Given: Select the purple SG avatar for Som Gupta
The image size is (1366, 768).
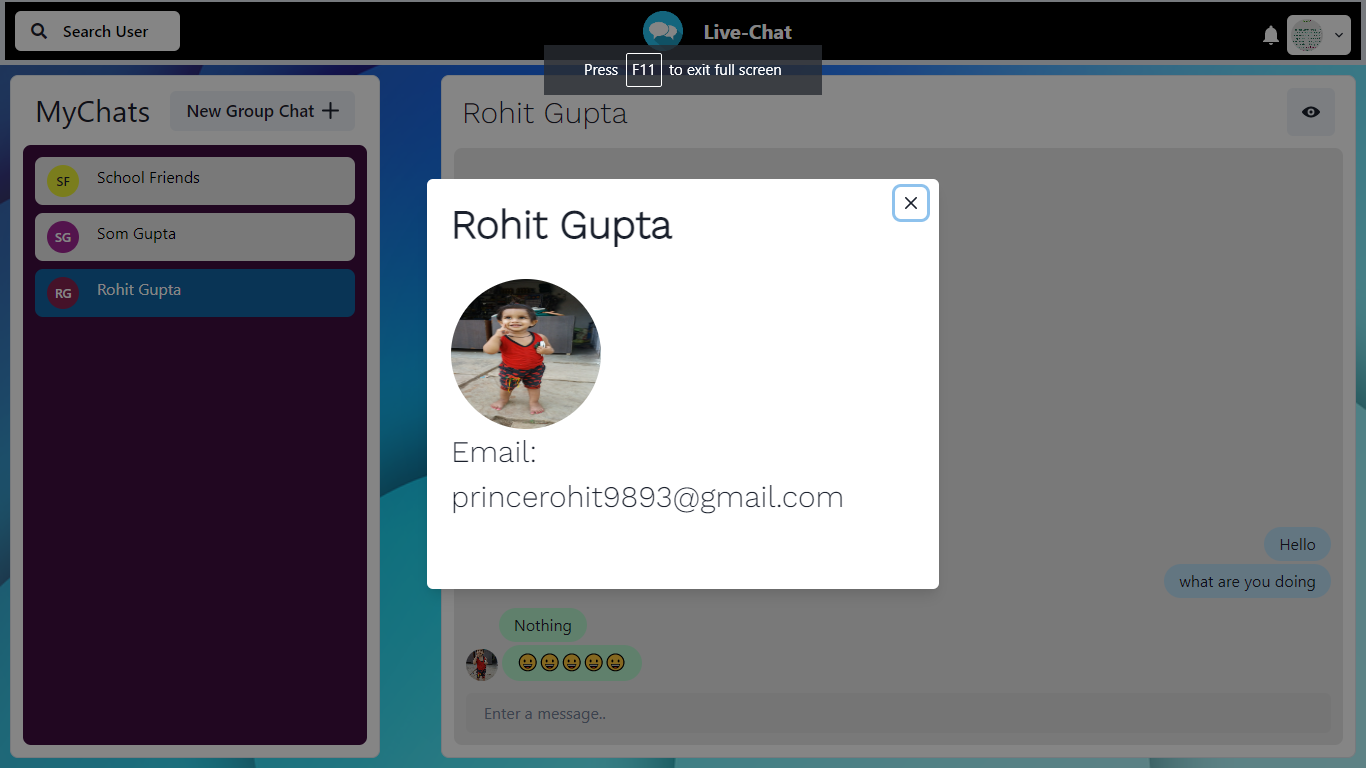Looking at the screenshot, I should 62,237.
